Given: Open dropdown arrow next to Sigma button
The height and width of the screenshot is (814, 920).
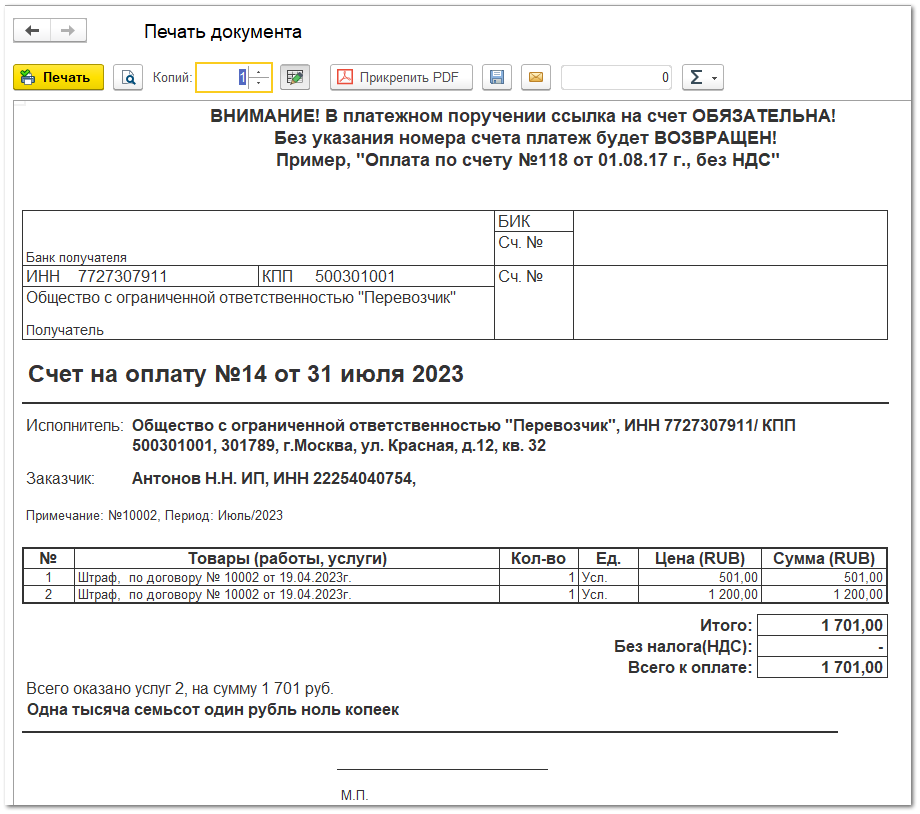Looking at the screenshot, I should [x=714, y=78].
